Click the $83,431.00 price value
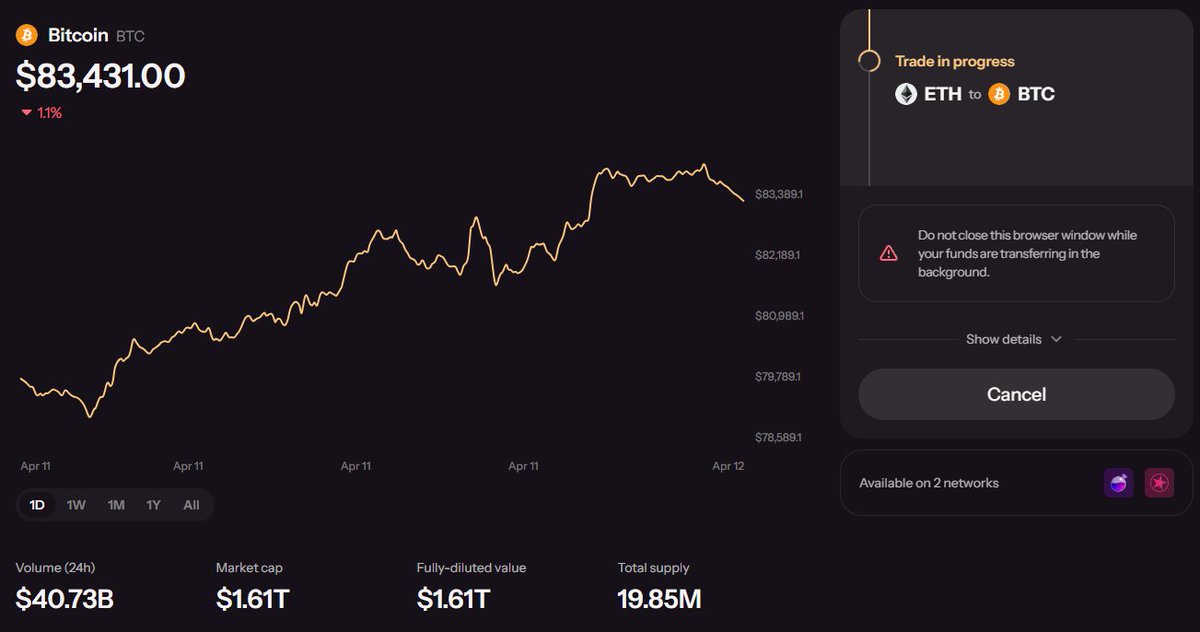This screenshot has width=1200, height=632. pos(100,76)
